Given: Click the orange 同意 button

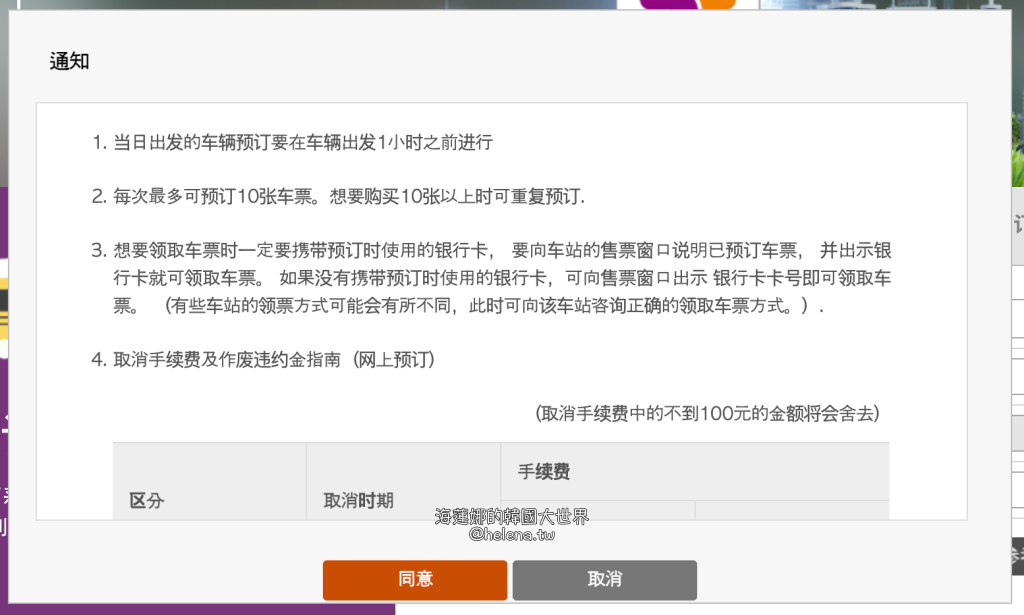Looking at the screenshot, I should [x=415, y=580].
